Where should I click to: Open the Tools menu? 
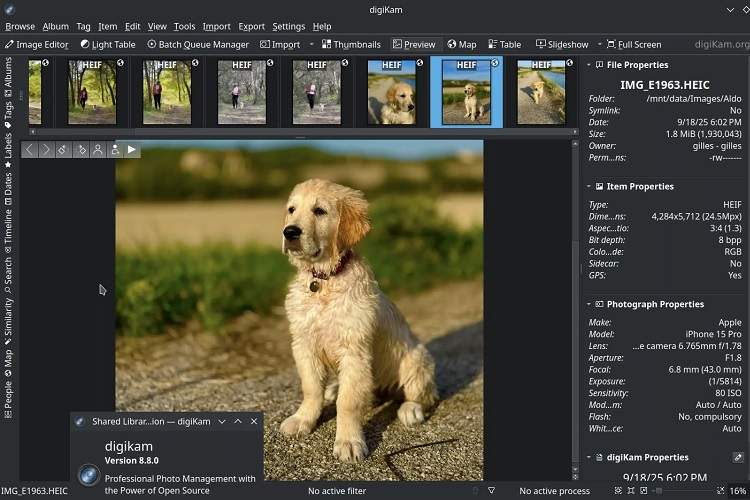[x=184, y=27]
